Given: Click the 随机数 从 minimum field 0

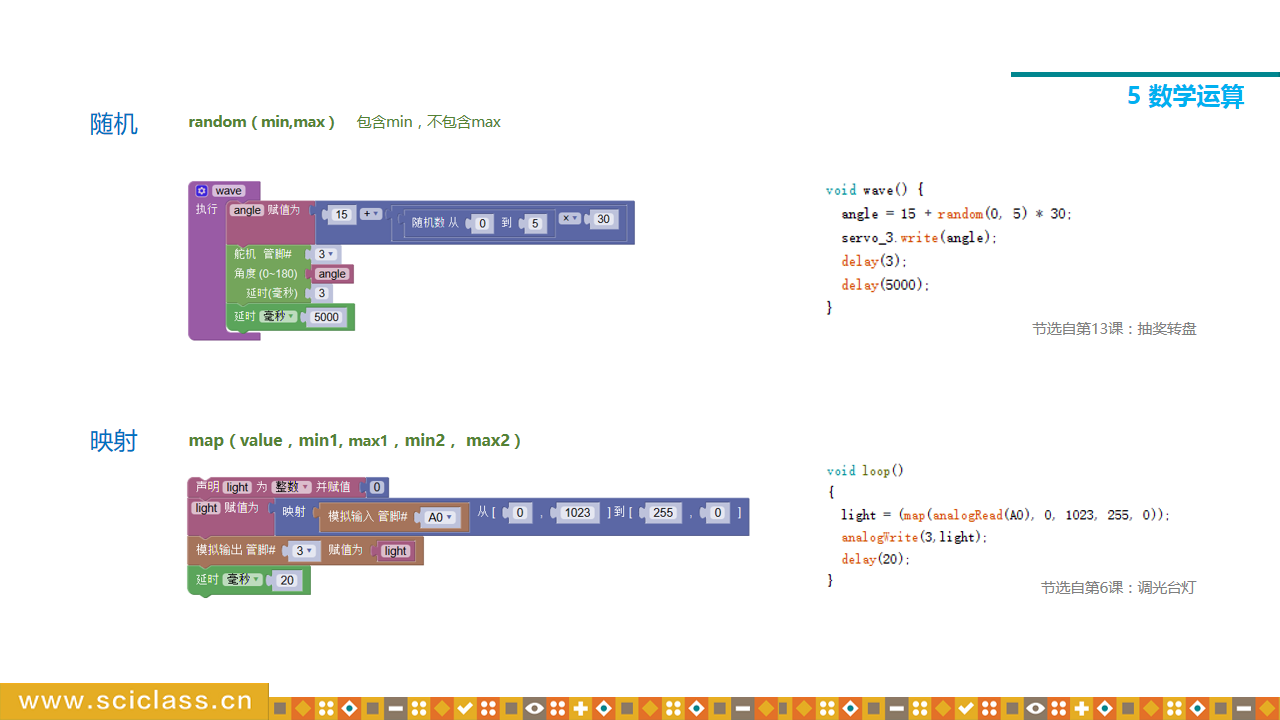Looking at the screenshot, I should [x=483, y=223].
